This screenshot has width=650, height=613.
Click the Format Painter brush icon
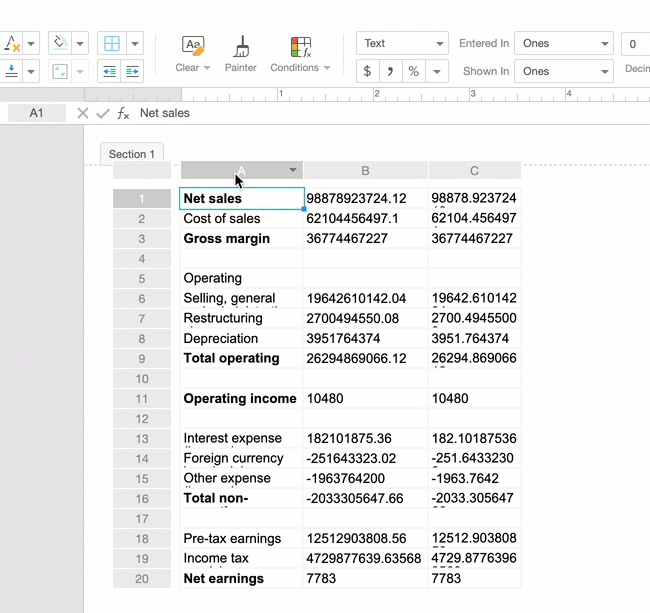point(241,46)
